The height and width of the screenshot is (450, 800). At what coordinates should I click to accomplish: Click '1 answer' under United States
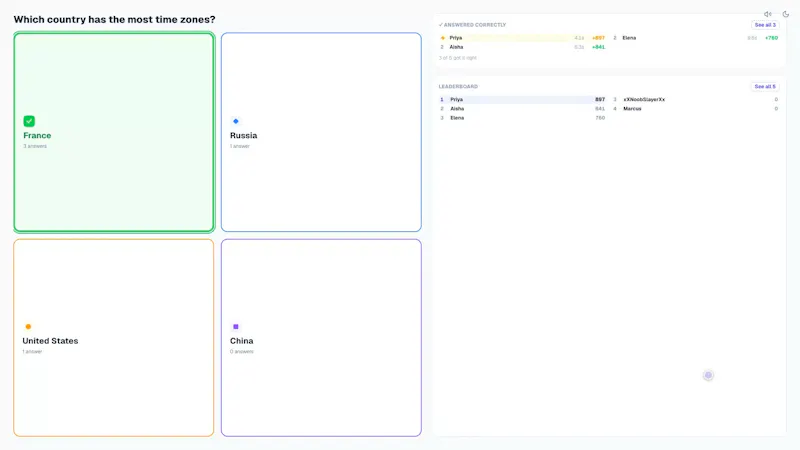click(x=32, y=352)
